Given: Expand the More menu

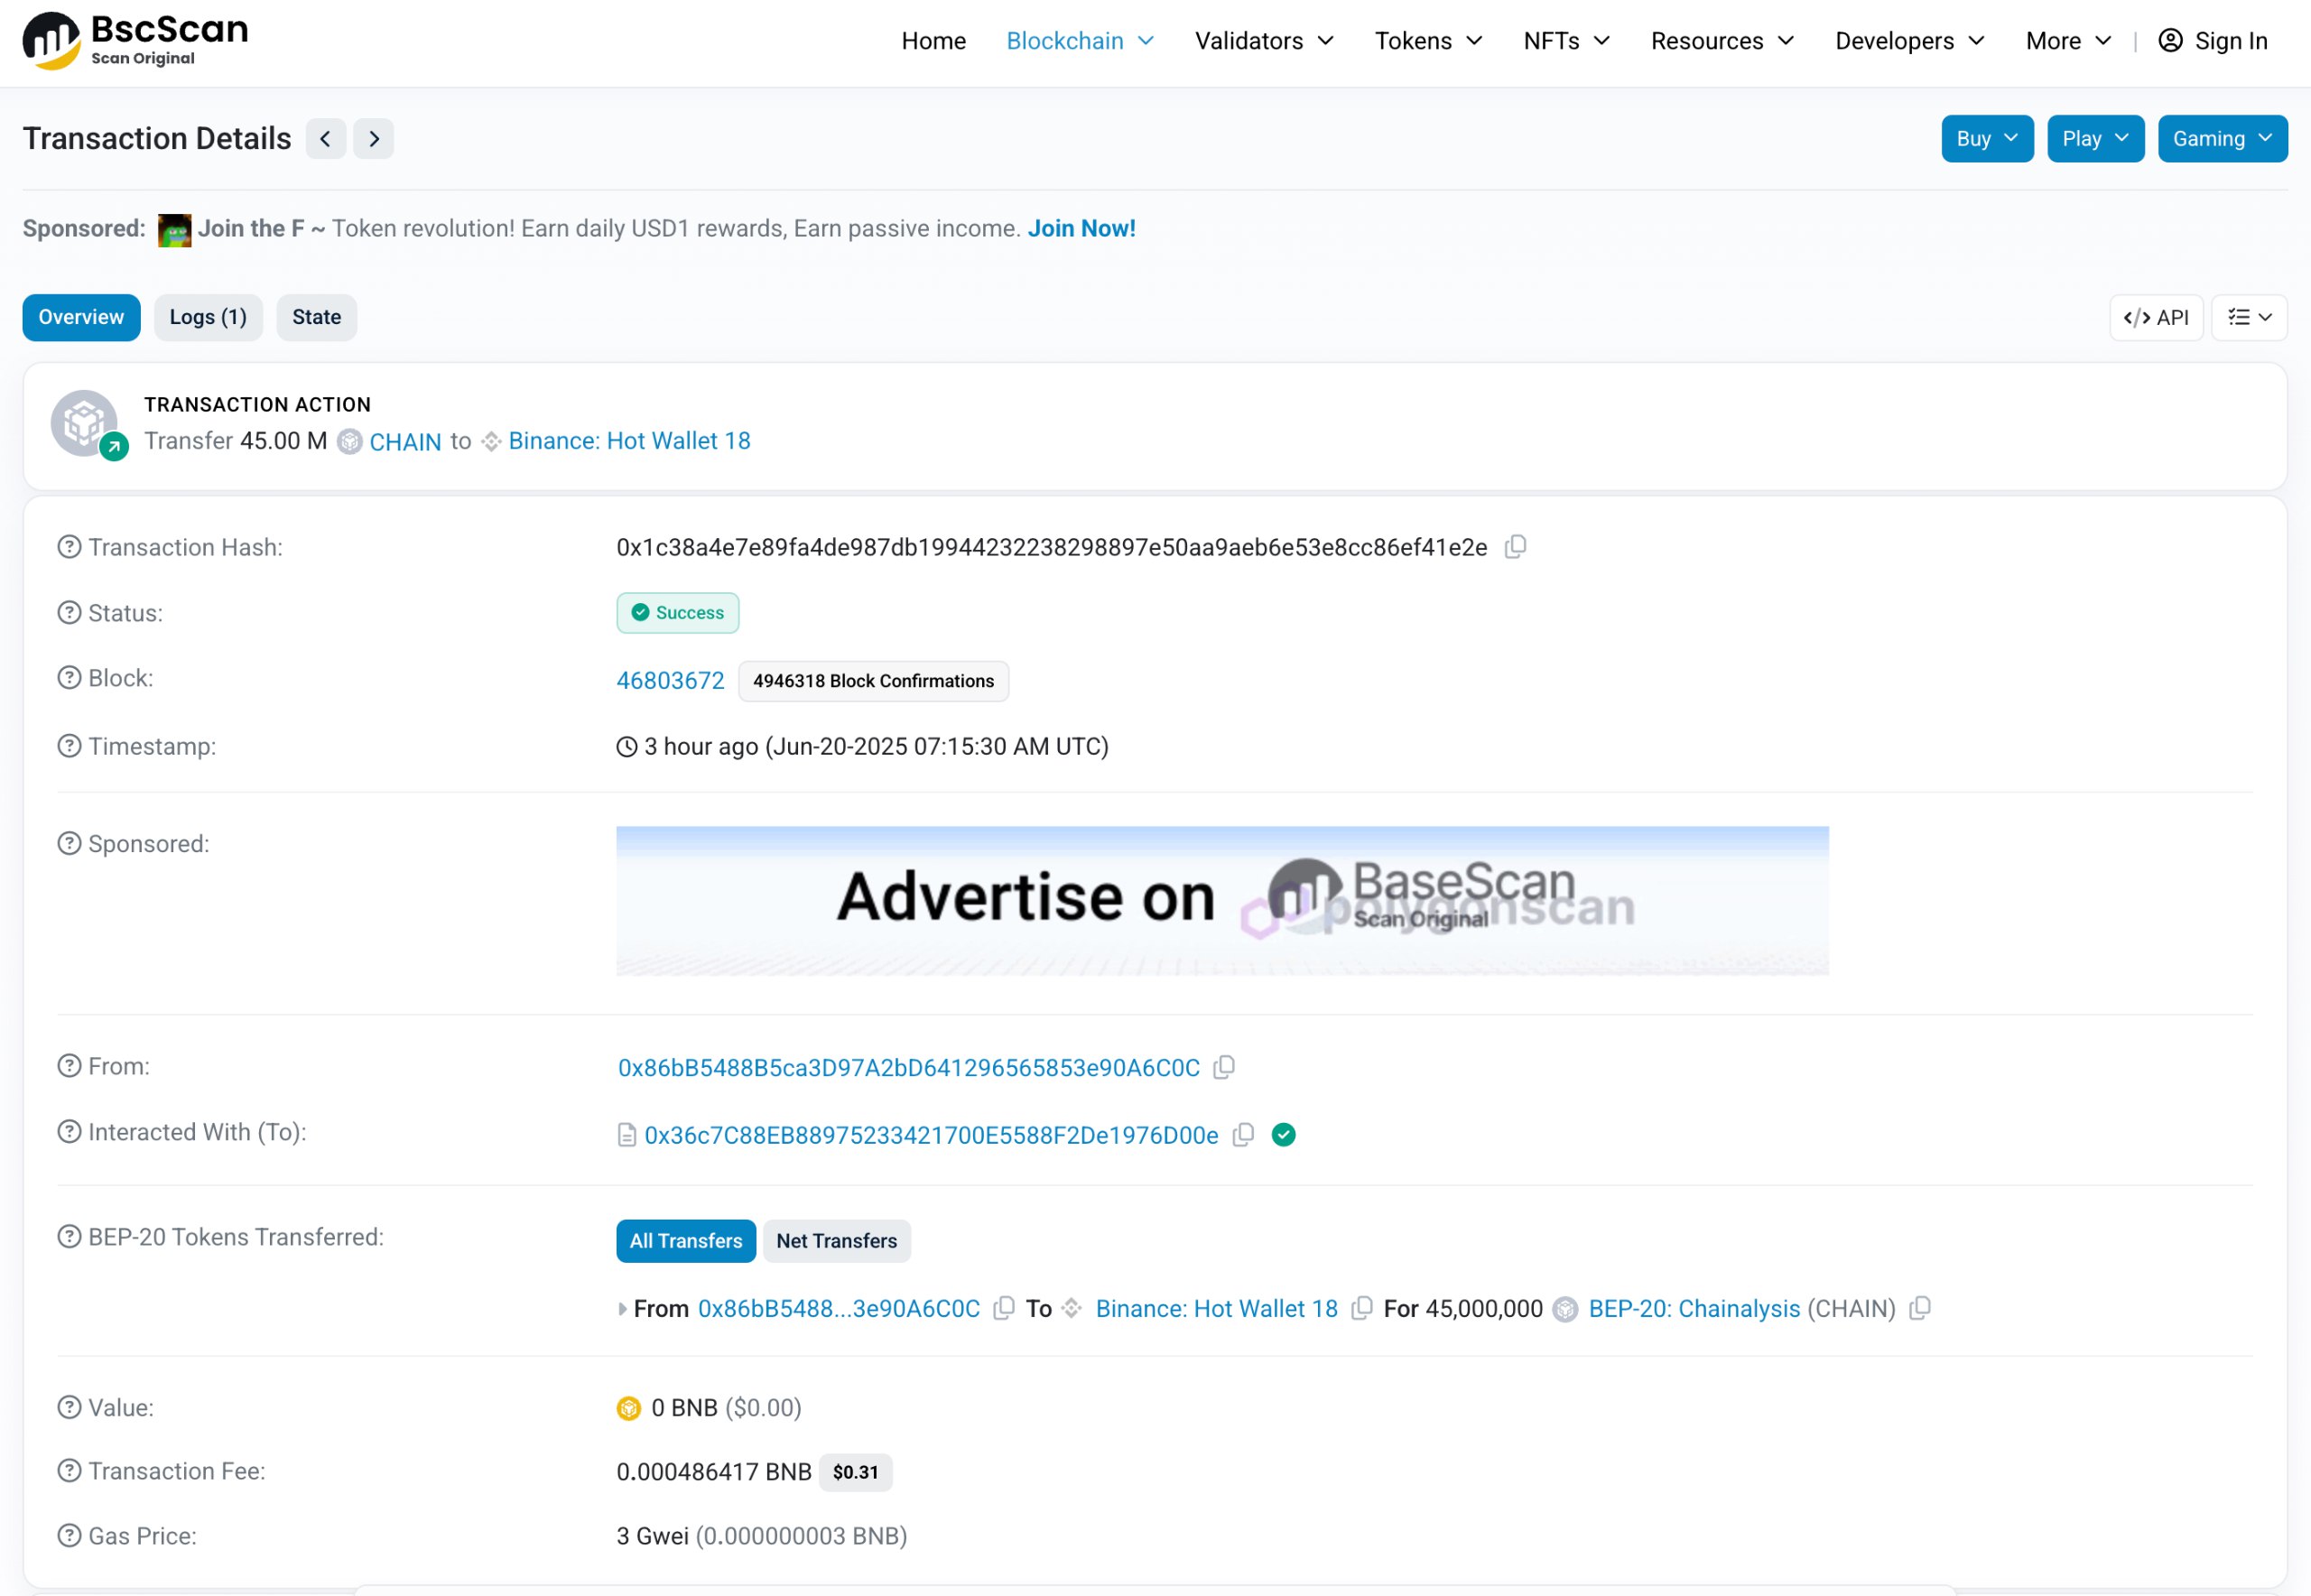Looking at the screenshot, I should click(x=2068, y=41).
